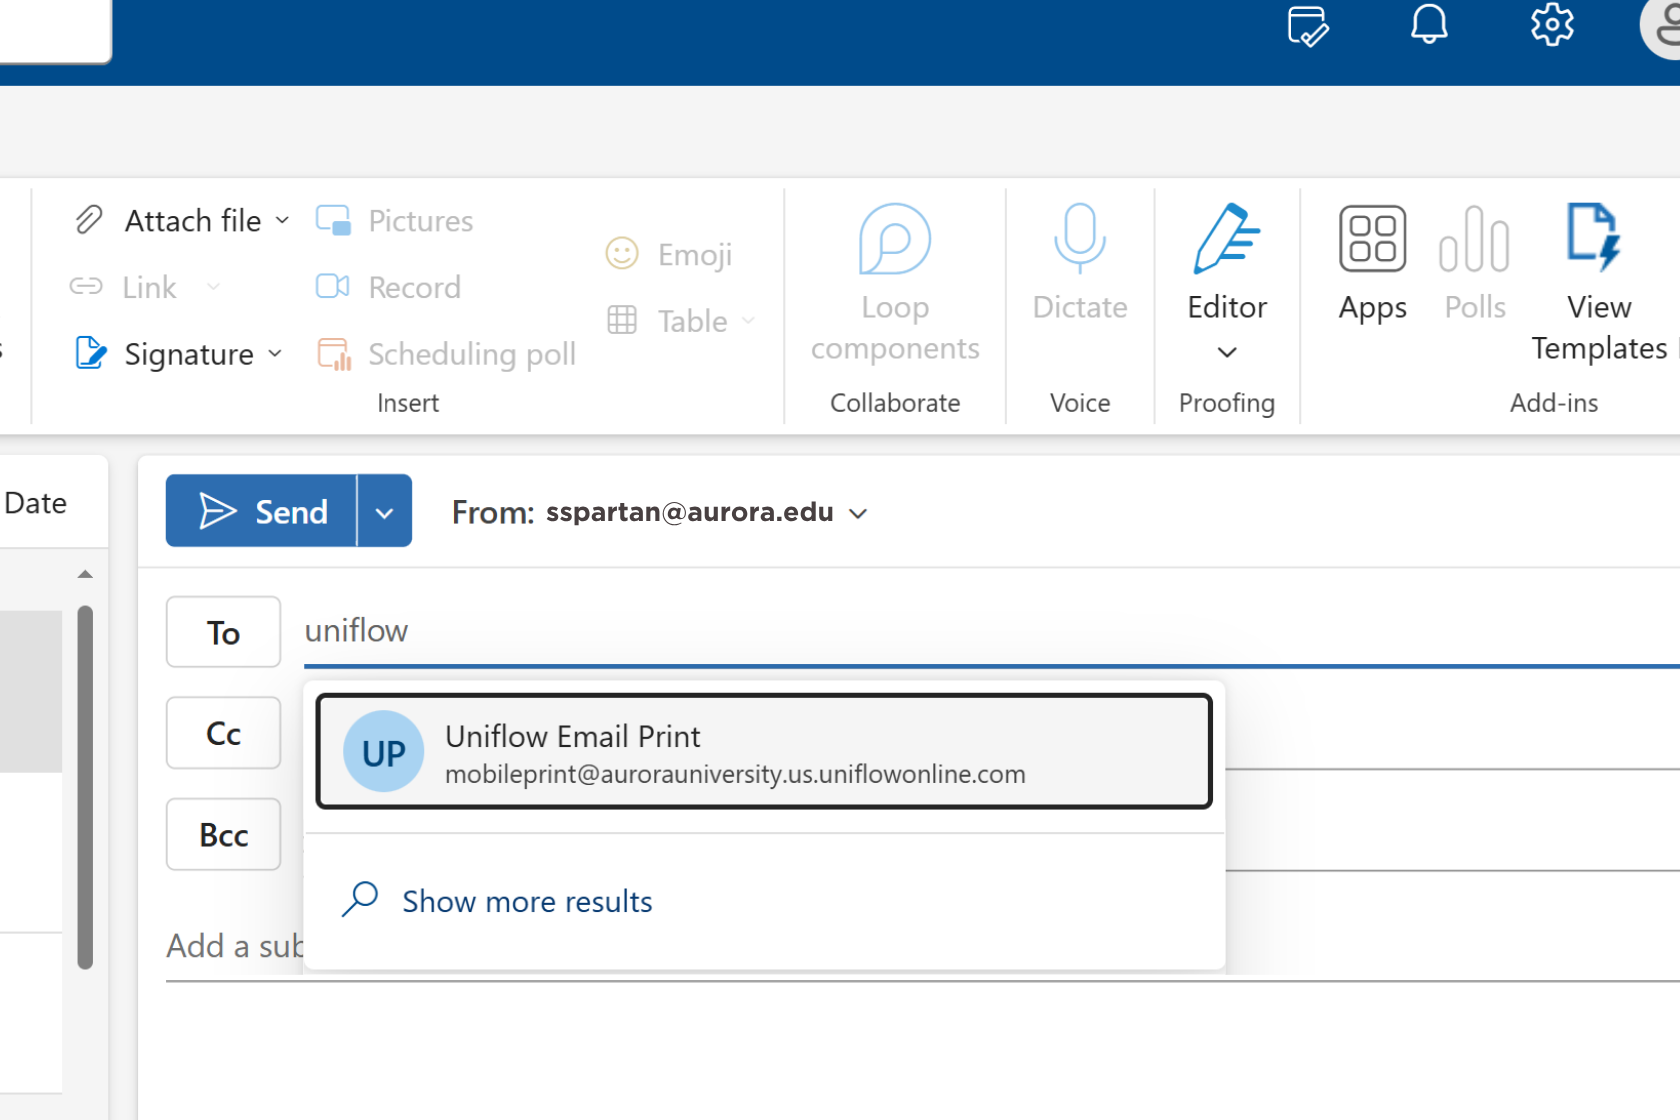Open the Send options dropdown
Viewport: 1680px width, 1120px height.
[x=385, y=511]
